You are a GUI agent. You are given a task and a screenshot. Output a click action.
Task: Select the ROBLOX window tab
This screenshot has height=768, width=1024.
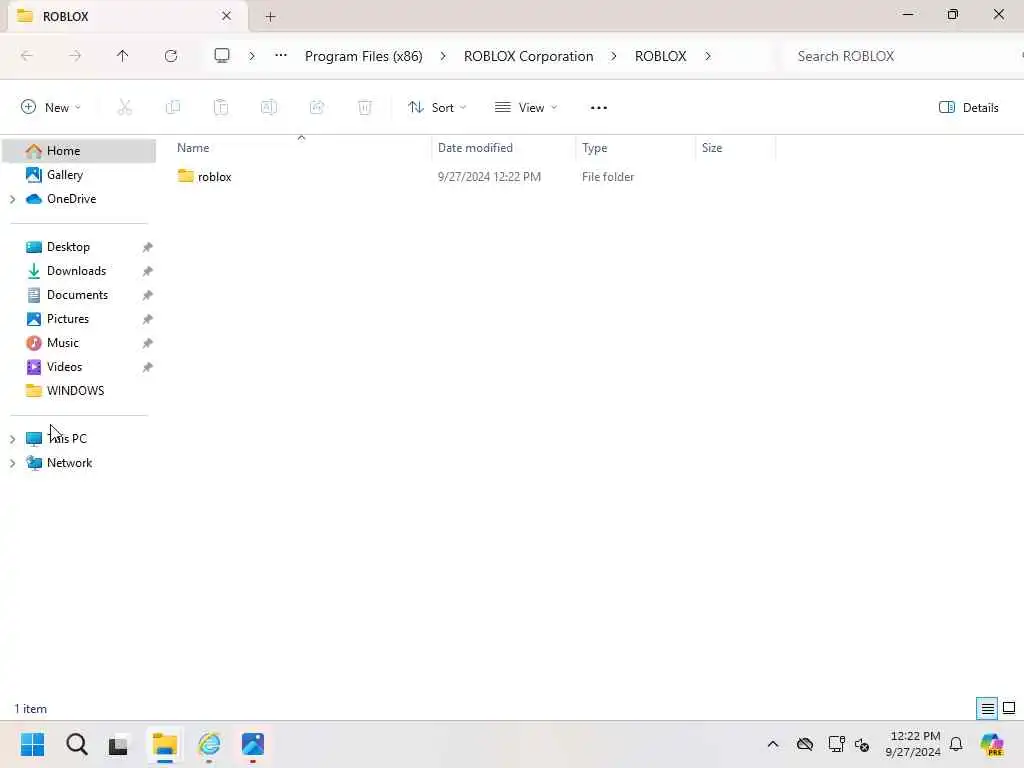coord(127,16)
